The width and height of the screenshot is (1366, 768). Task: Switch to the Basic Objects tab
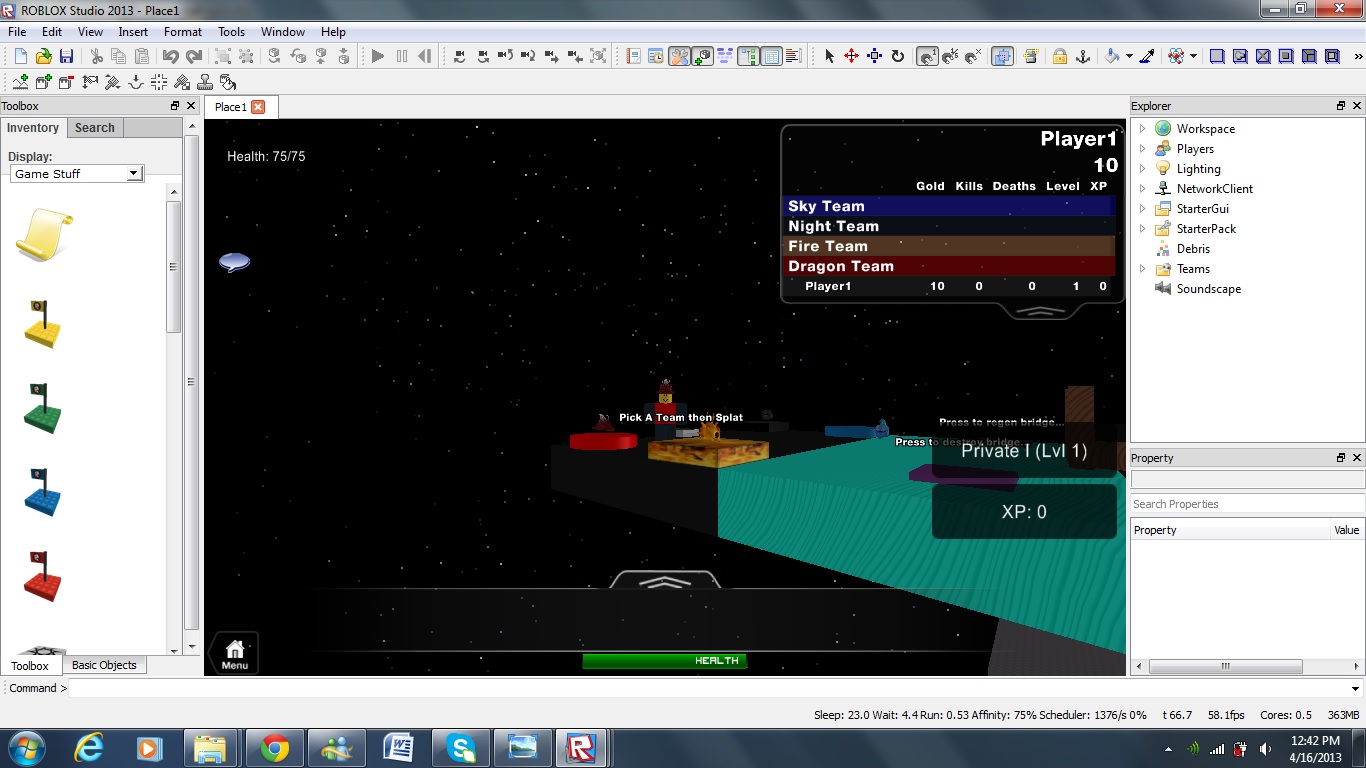104,665
